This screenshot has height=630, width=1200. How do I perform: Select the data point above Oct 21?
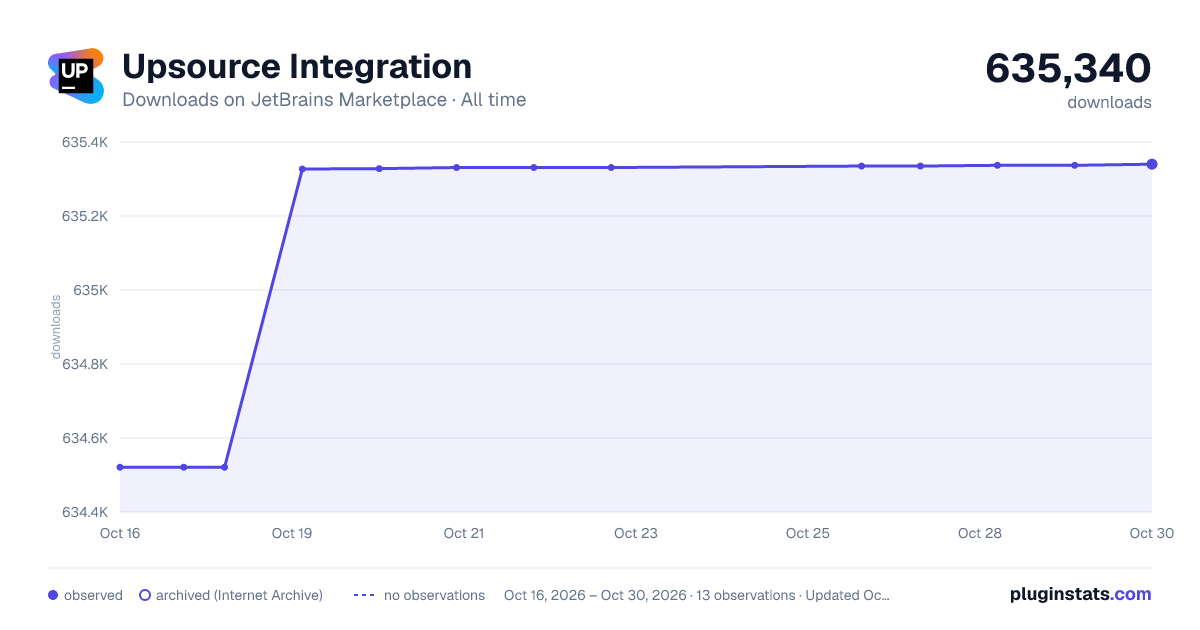click(x=456, y=167)
